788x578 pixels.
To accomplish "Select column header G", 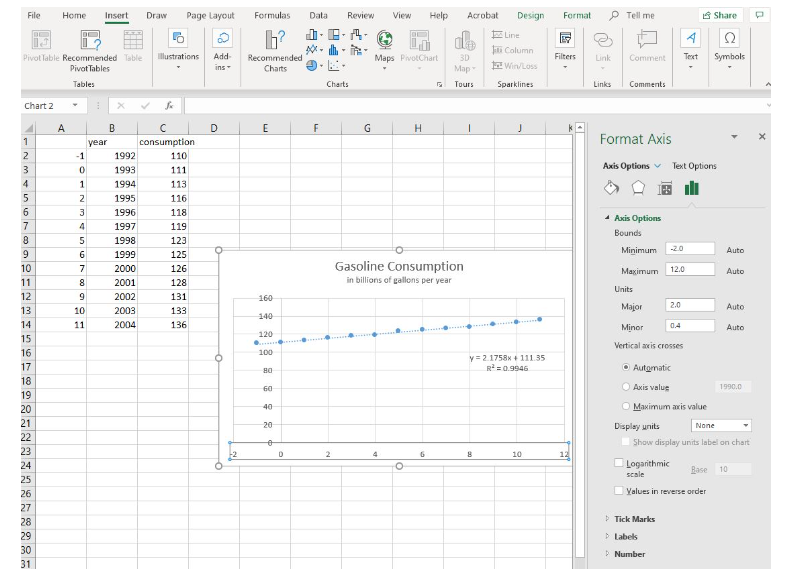I will coord(367,128).
